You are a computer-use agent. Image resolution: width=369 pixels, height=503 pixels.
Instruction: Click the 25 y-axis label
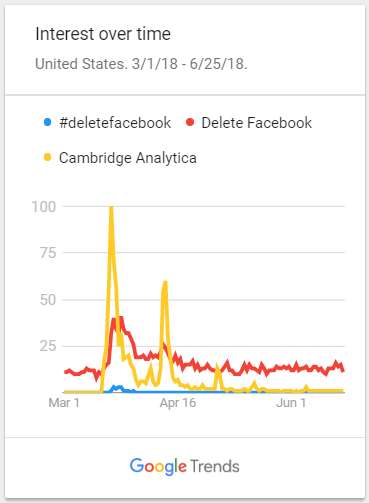[48, 346]
